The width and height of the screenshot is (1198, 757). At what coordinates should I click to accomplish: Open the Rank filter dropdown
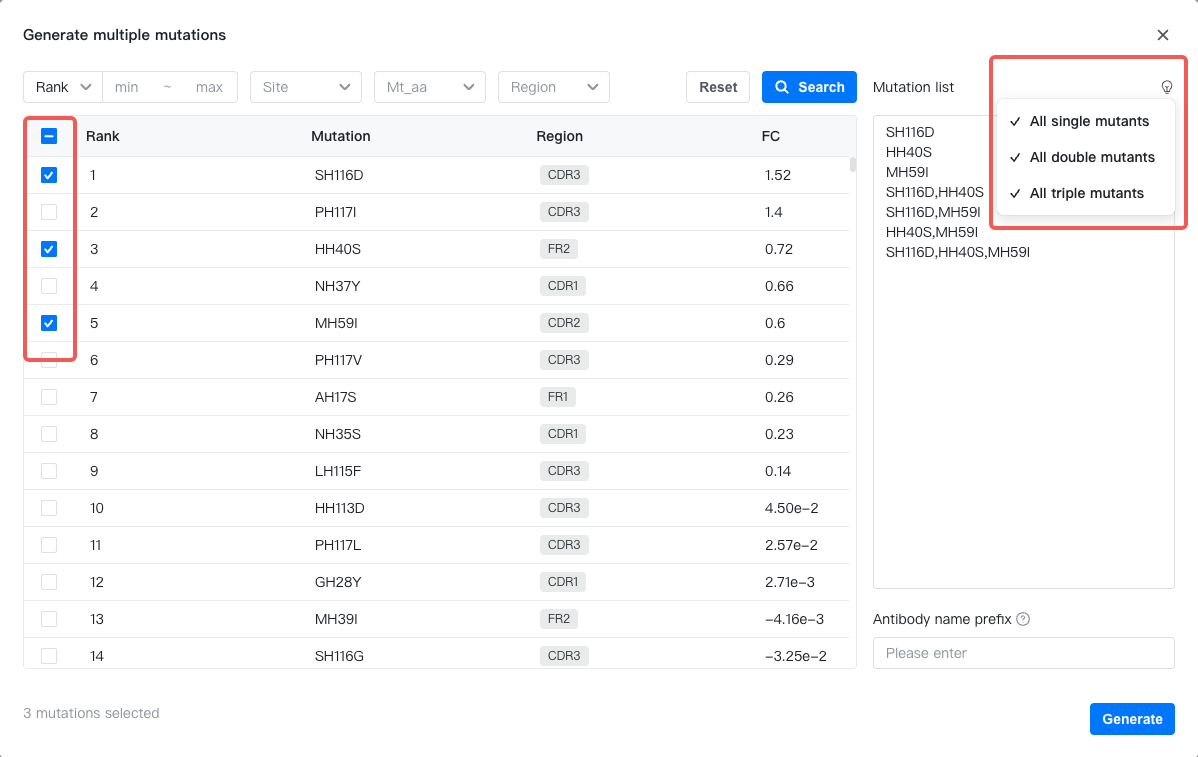[62, 87]
